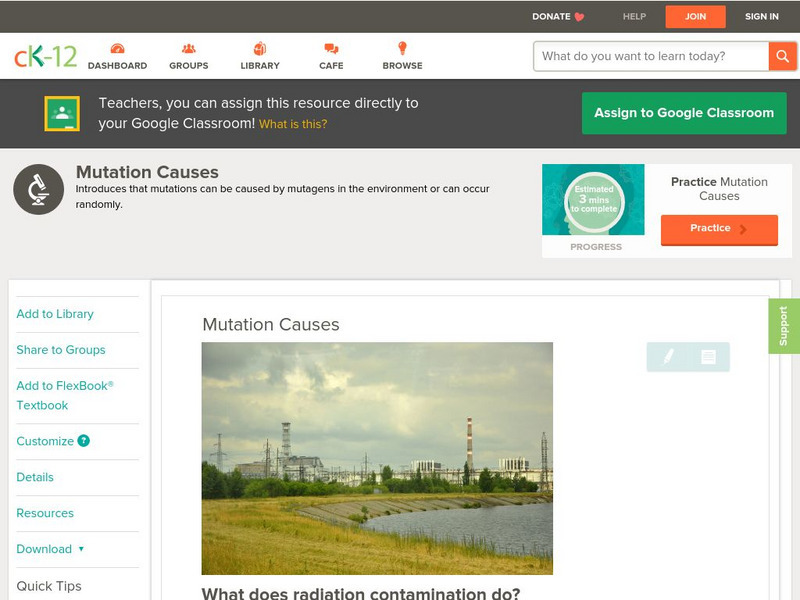Open the Groups people icon
Viewport: 800px width, 600px height.
coord(189,48)
